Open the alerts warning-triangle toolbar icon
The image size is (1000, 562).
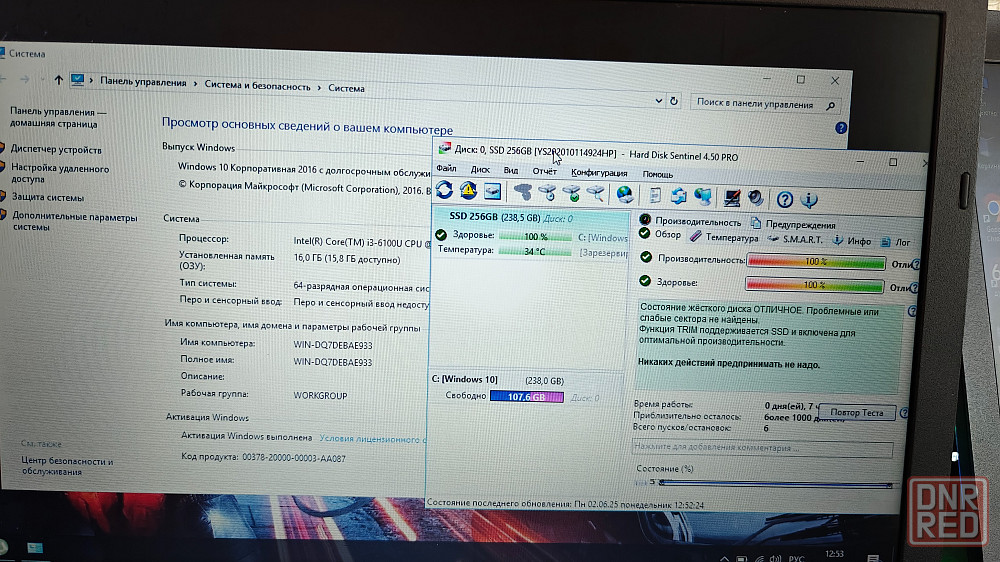pos(468,191)
